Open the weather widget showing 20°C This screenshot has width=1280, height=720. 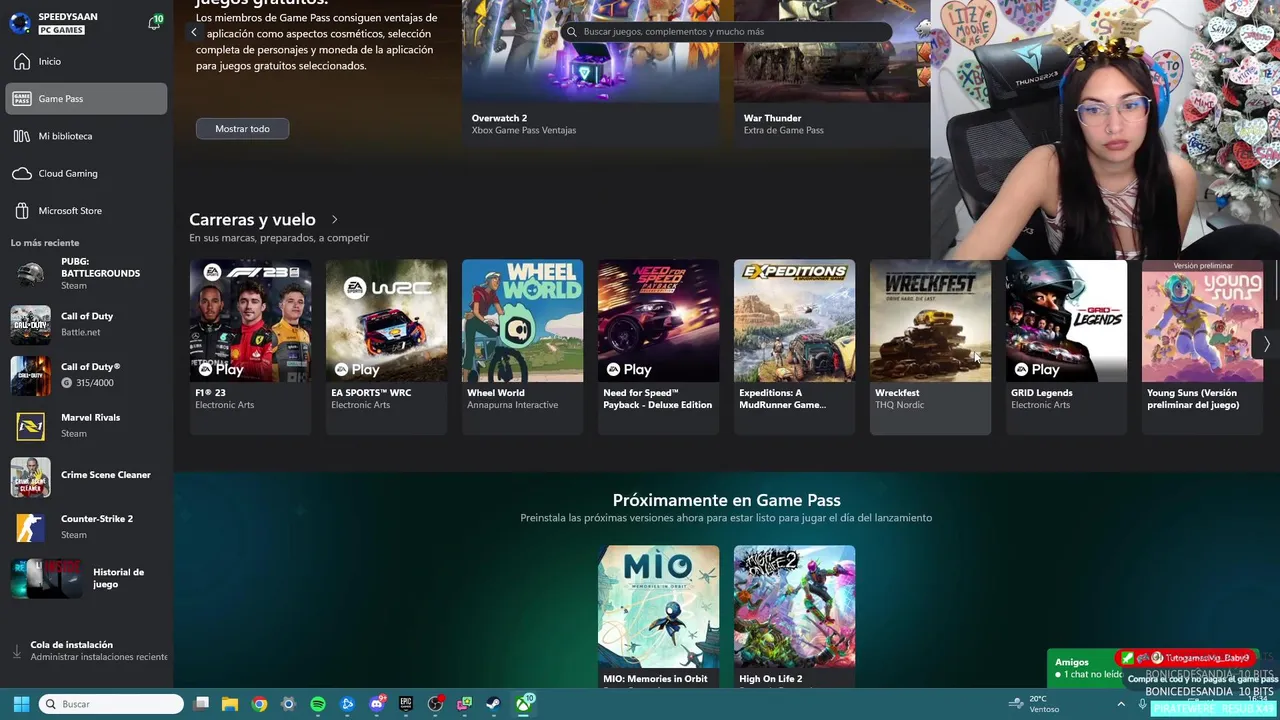point(1034,704)
